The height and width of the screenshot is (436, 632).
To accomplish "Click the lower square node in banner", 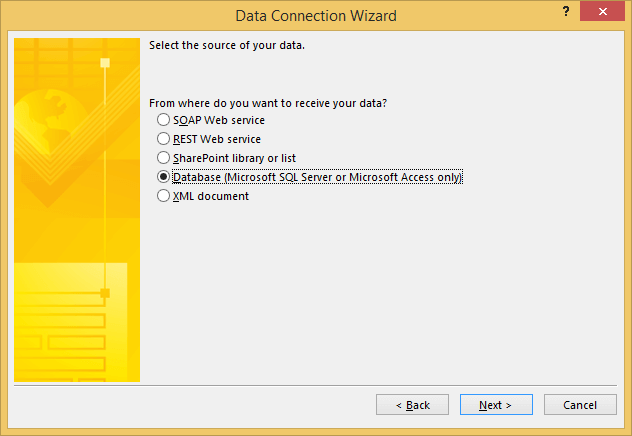I will 105,293.
